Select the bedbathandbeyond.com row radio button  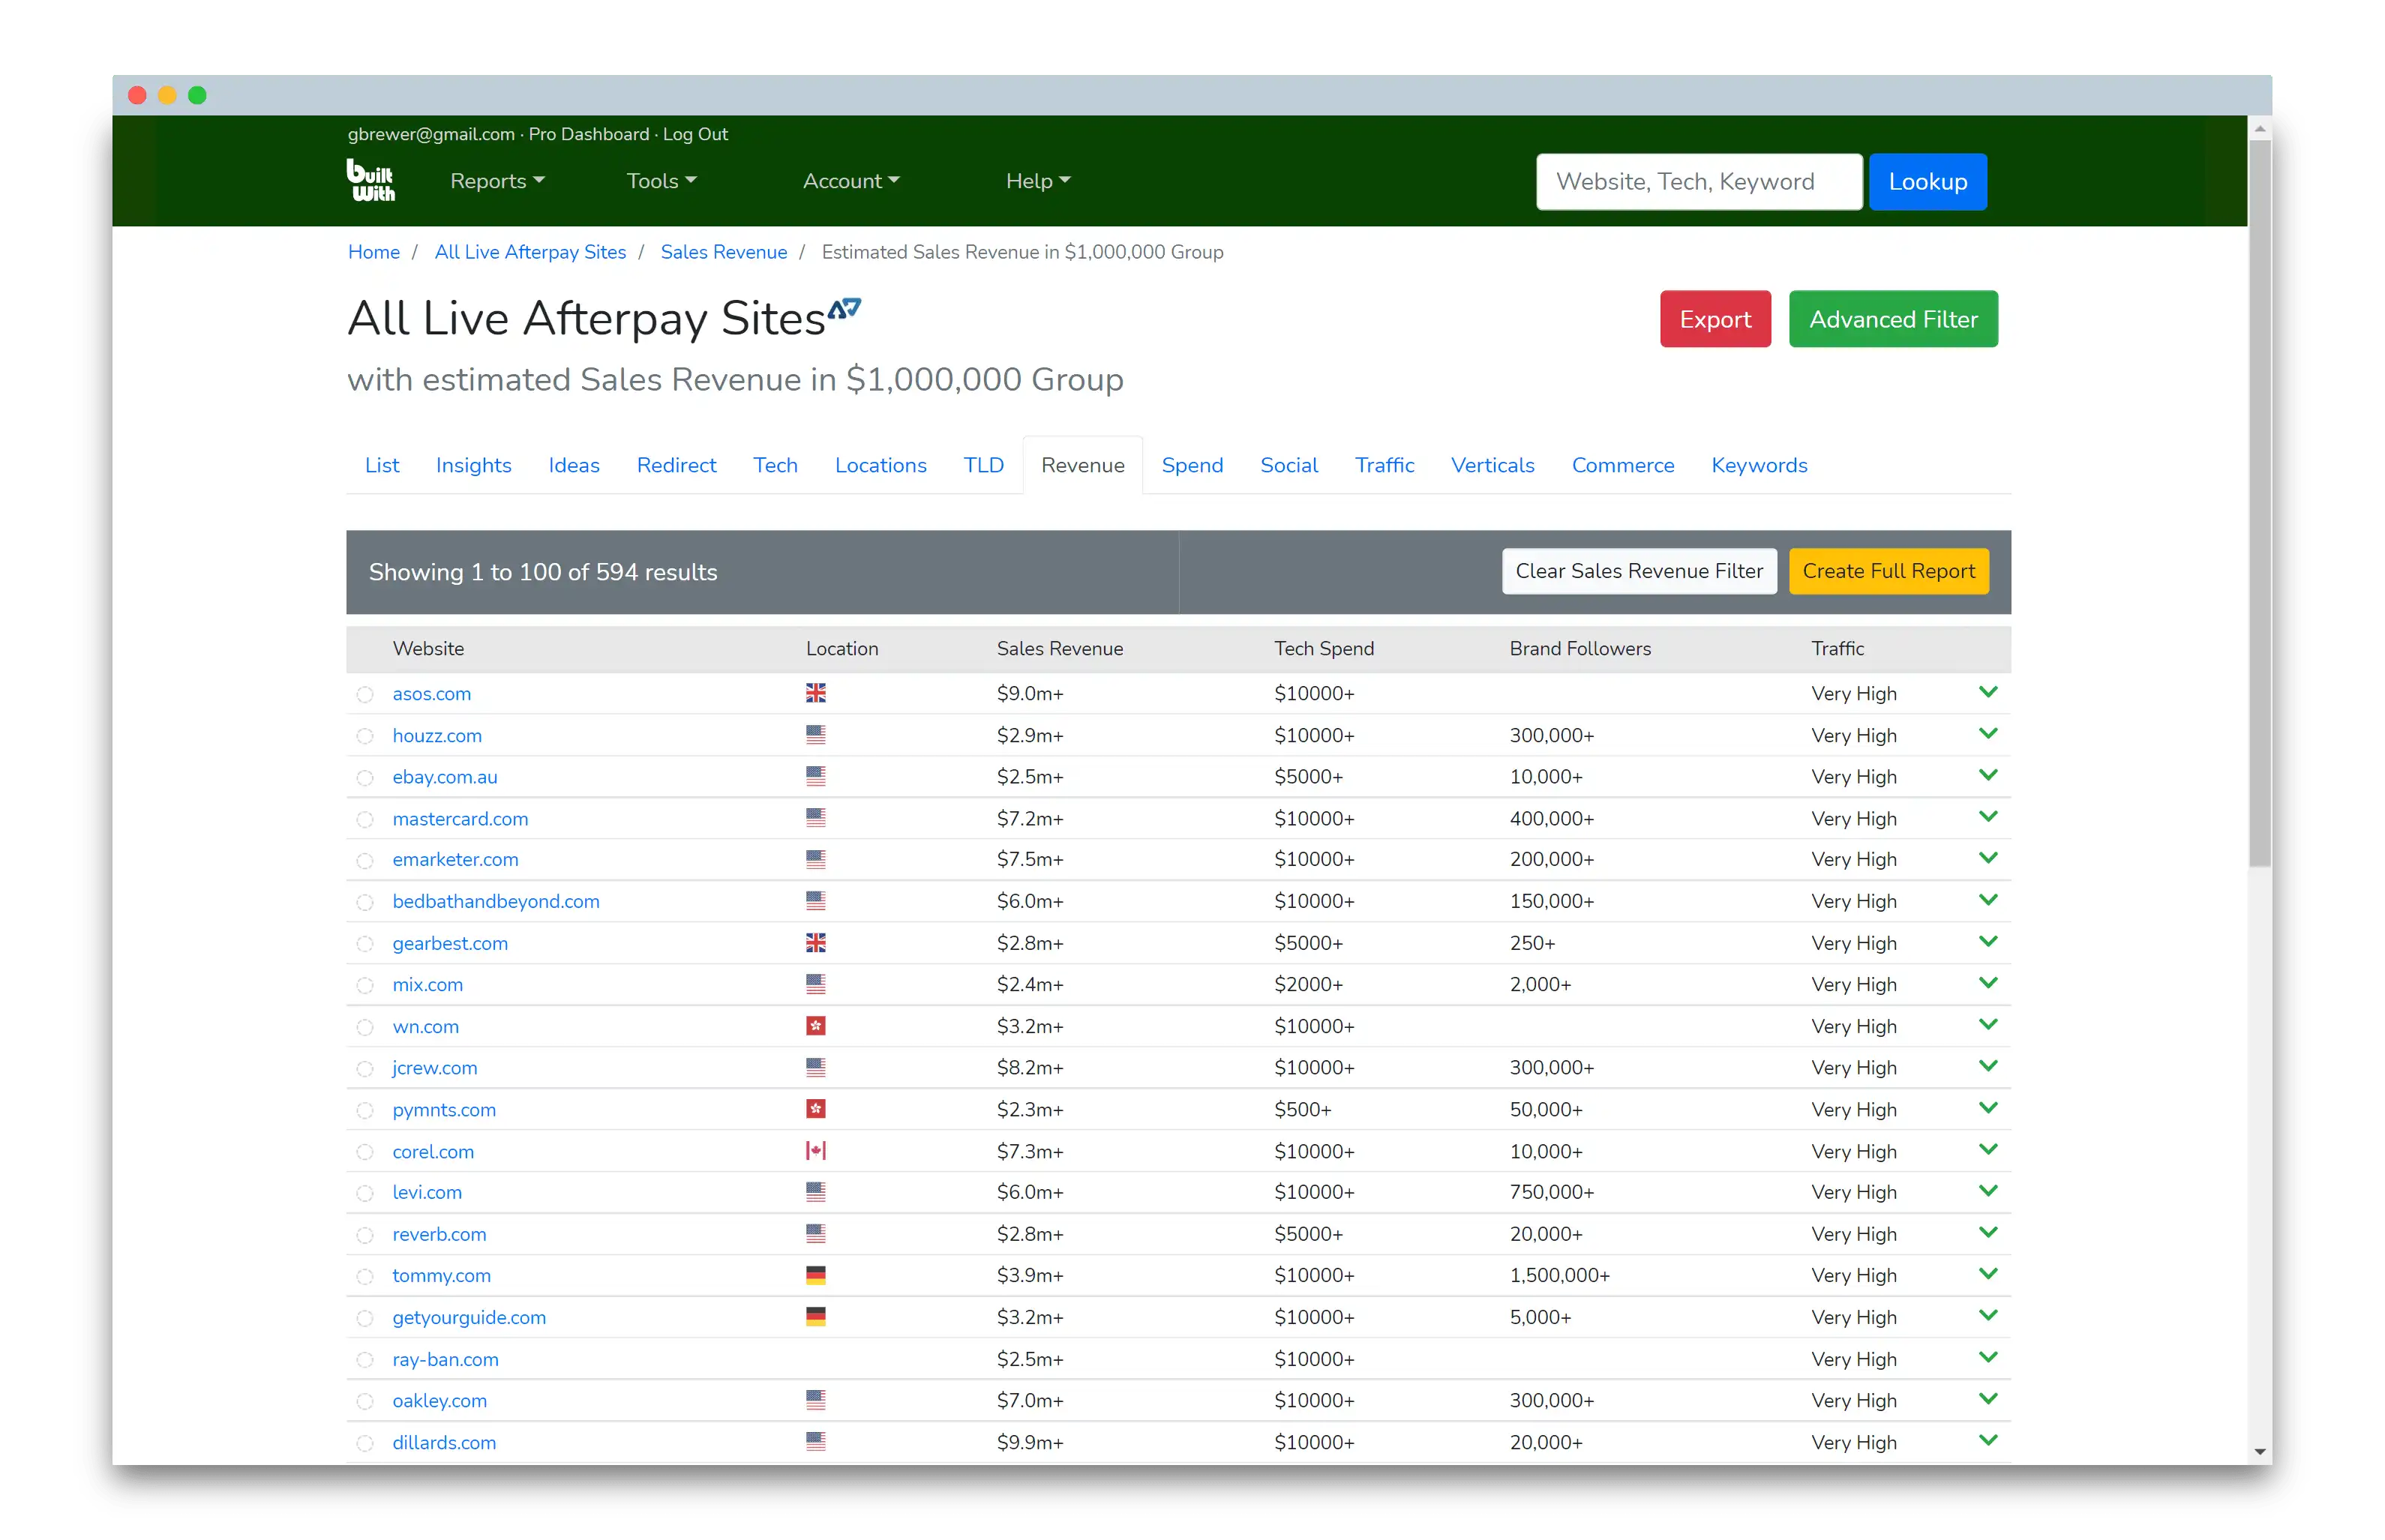pyautogui.click(x=365, y=903)
